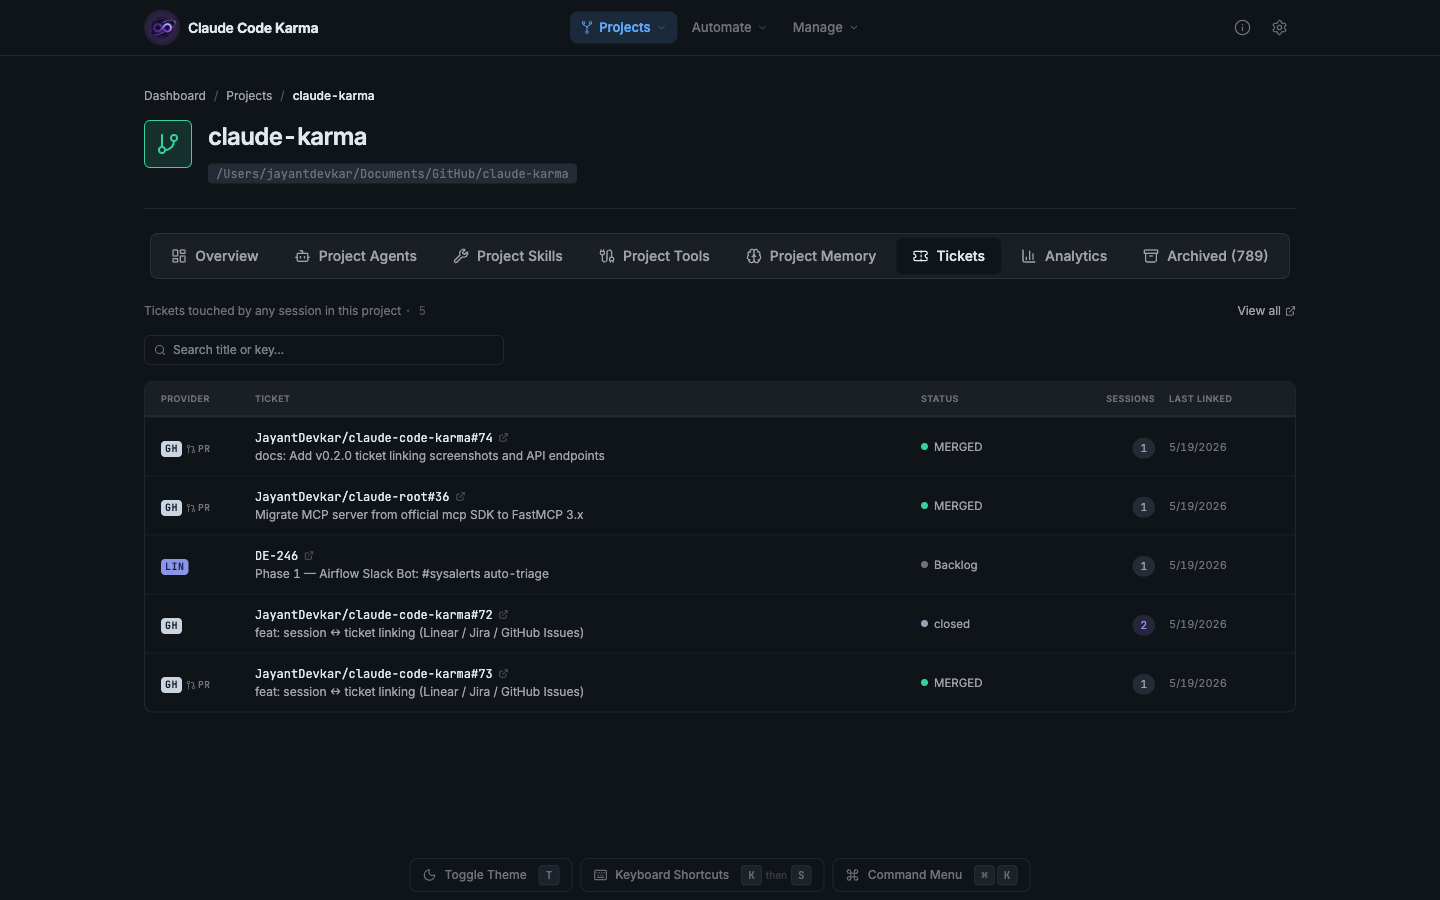
Task: Open external link icon for claude-code-karma#74
Action: (504, 438)
